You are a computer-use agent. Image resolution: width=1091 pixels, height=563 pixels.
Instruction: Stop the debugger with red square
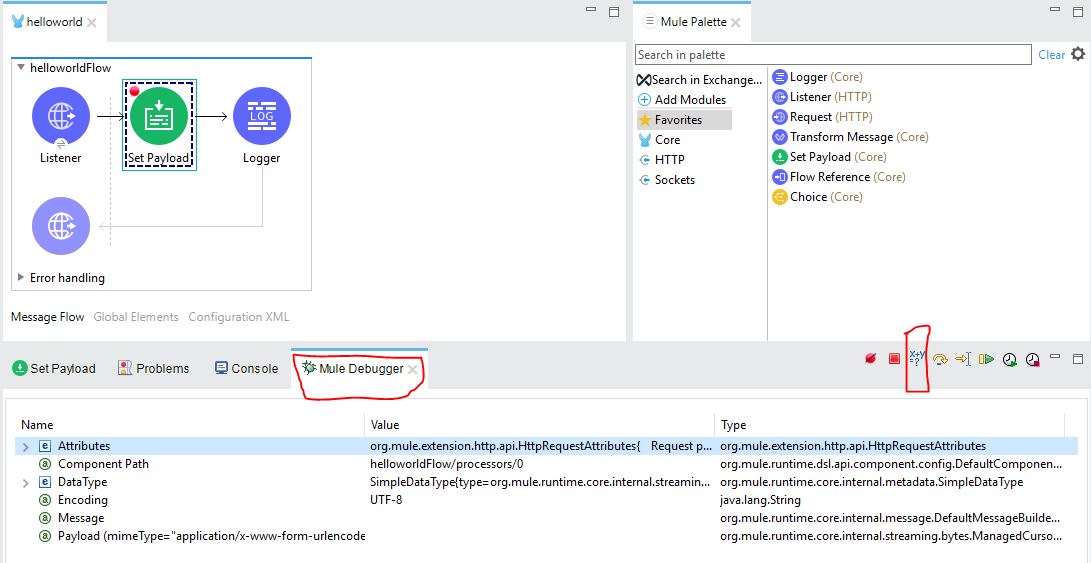coord(894,359)
